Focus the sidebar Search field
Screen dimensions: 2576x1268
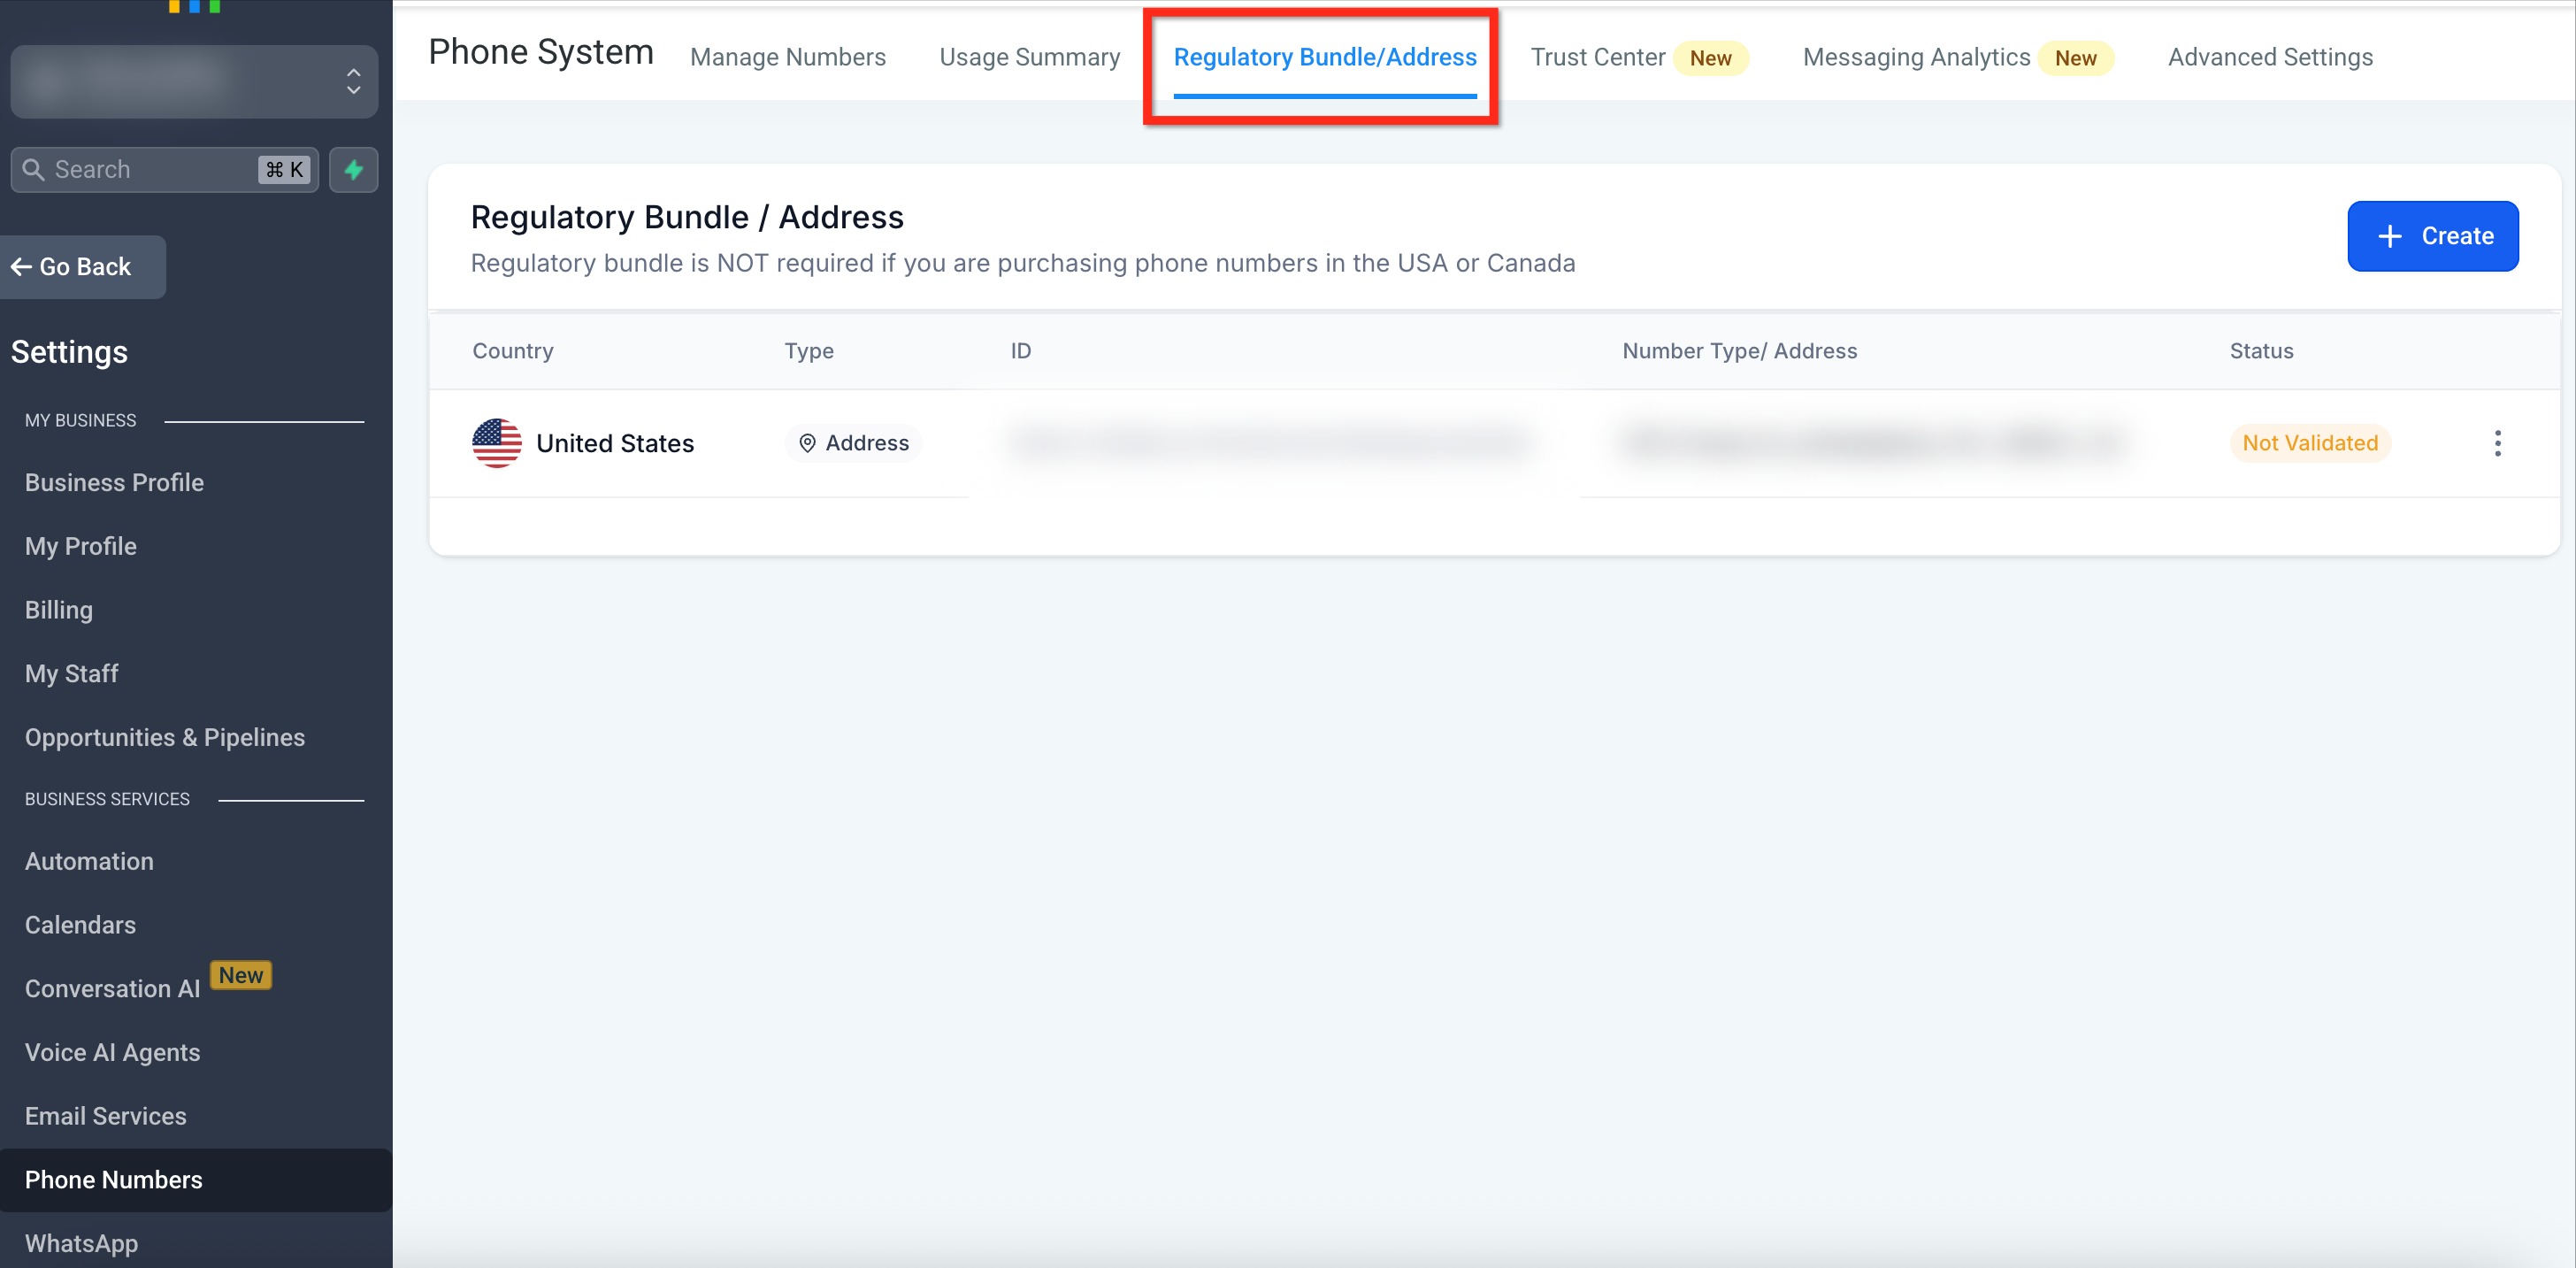[x=150, y=170]
